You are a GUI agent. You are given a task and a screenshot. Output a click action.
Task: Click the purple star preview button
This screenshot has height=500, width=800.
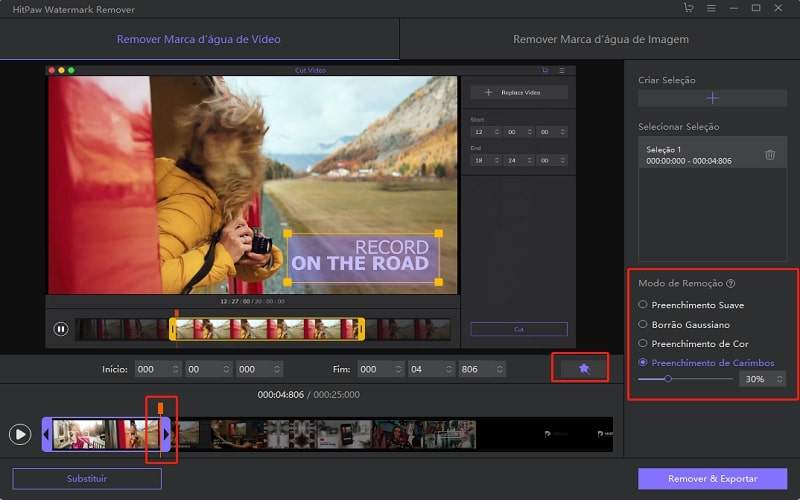(x=584, y=369)
